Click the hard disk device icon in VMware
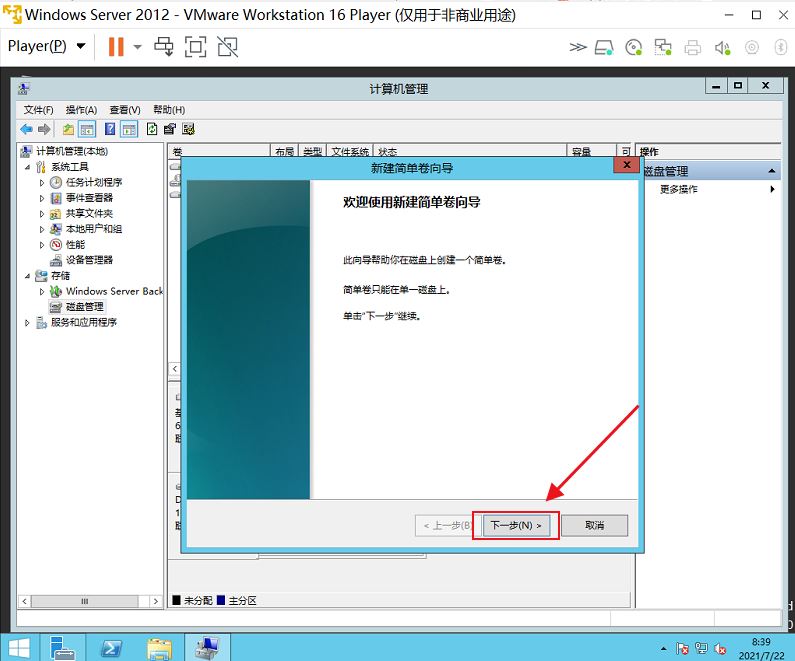Viewport: 795px width, 661px height. click(604, 48)
